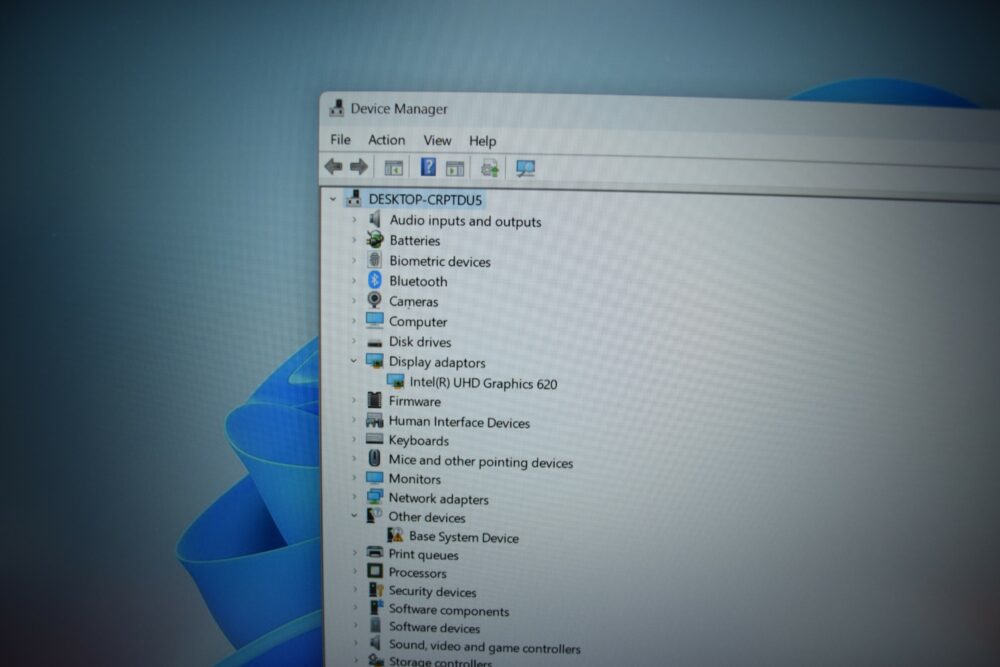Select the Computer category label
Screen dimensions: 1000x667
pos(418,322)
